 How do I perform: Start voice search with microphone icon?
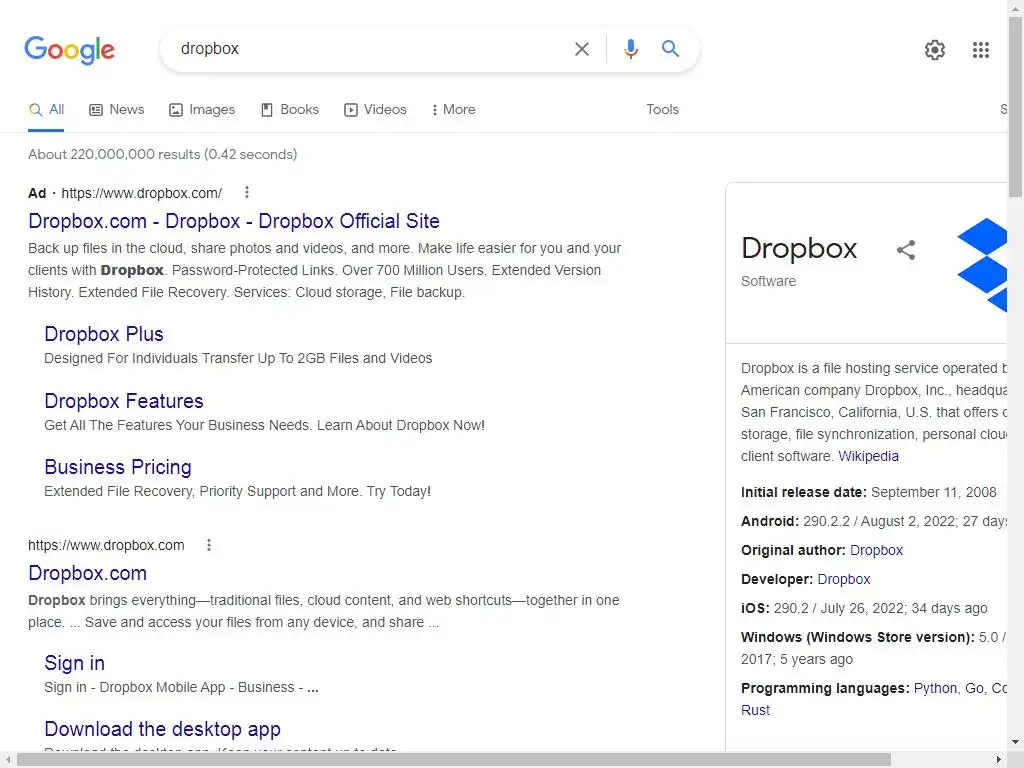[x=630, y=49]
